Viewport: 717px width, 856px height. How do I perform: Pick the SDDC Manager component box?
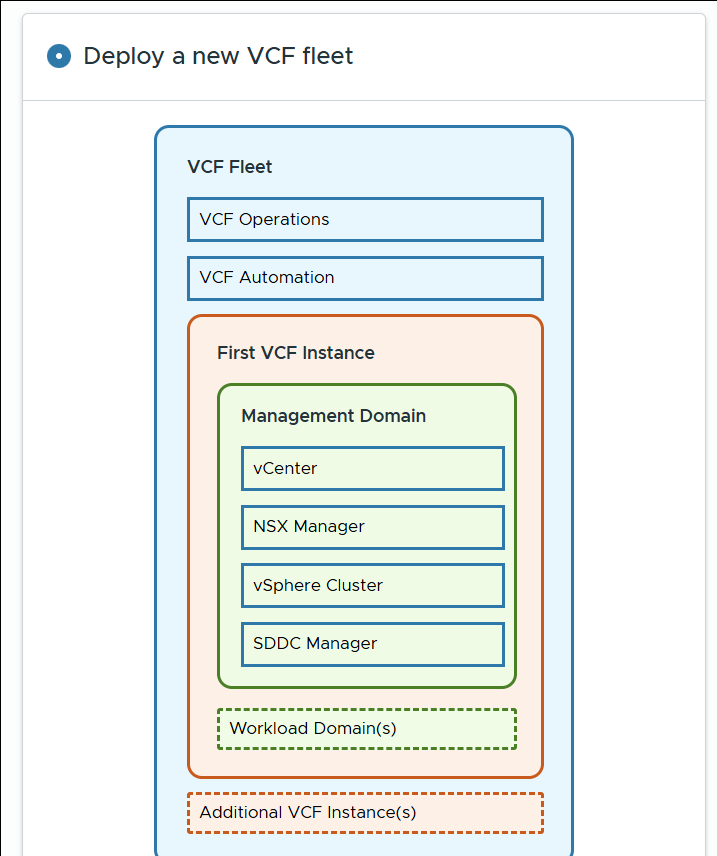point(372,643)
